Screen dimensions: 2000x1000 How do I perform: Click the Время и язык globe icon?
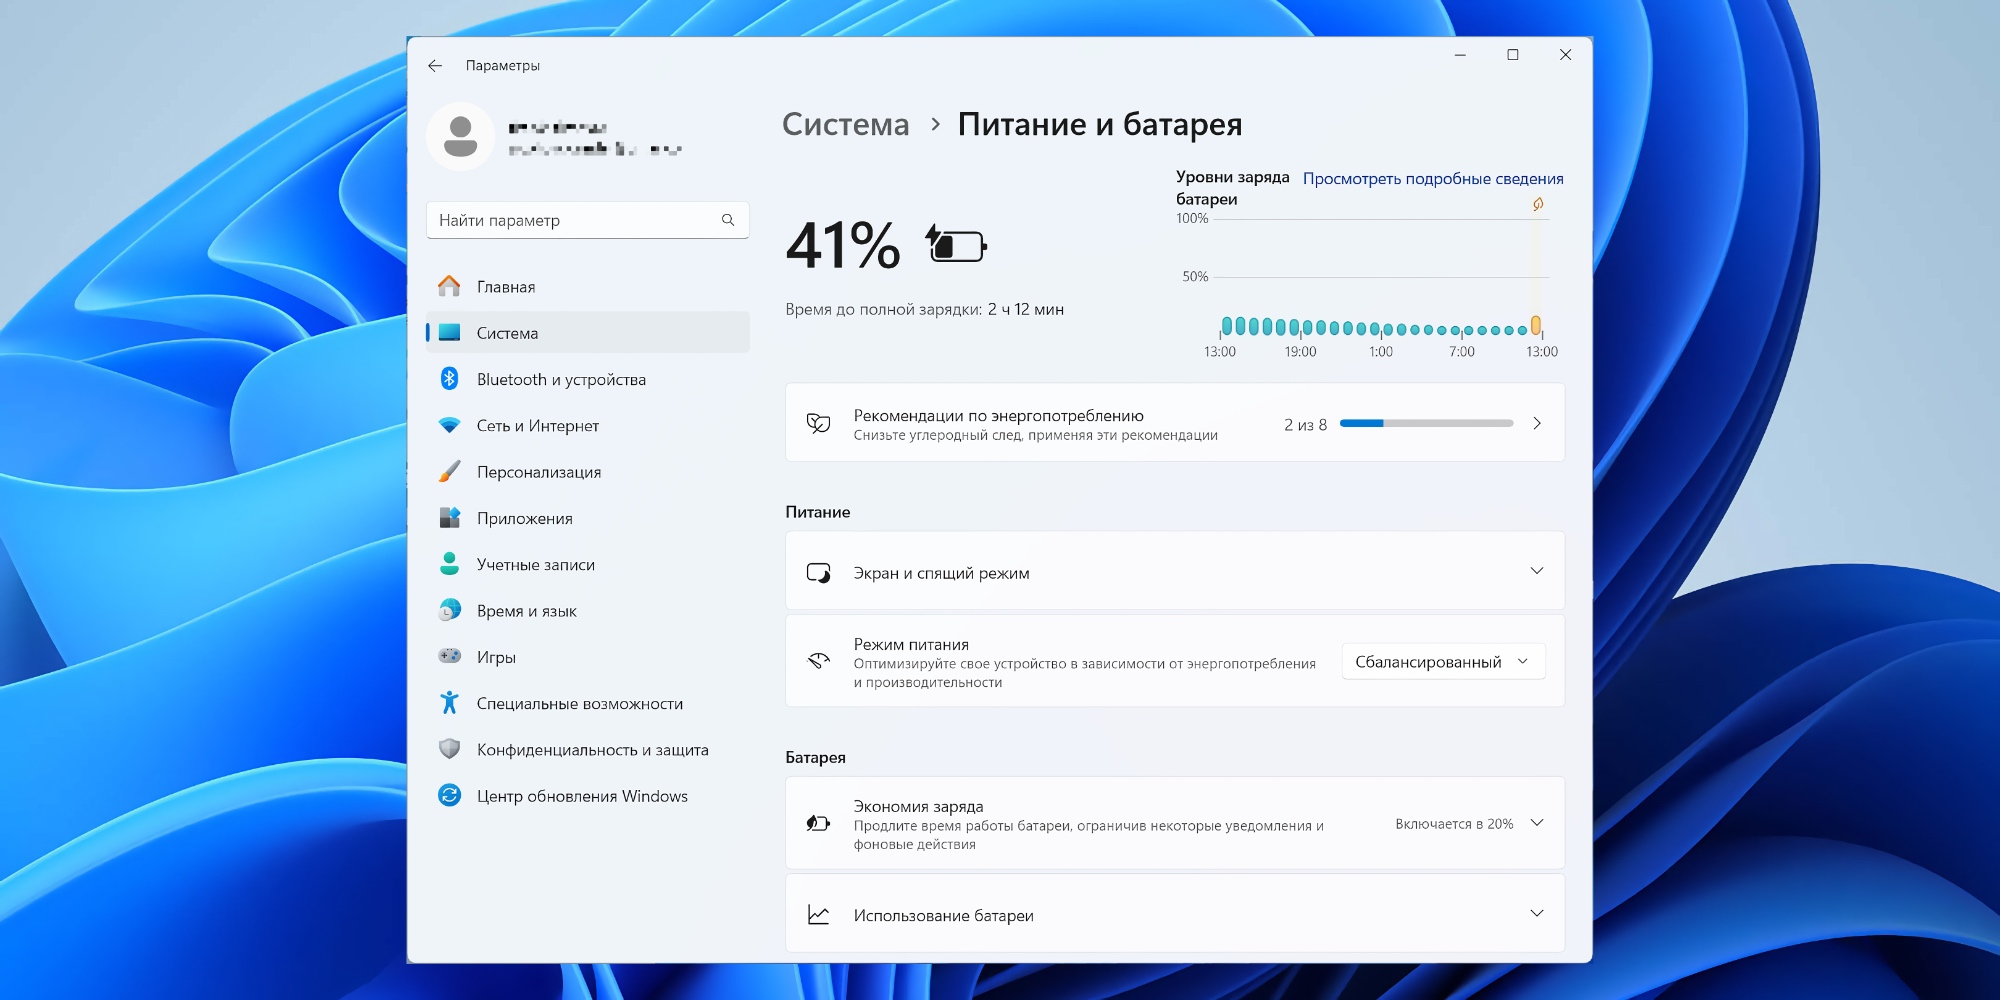pyautogui.click(x=449, y=610)
